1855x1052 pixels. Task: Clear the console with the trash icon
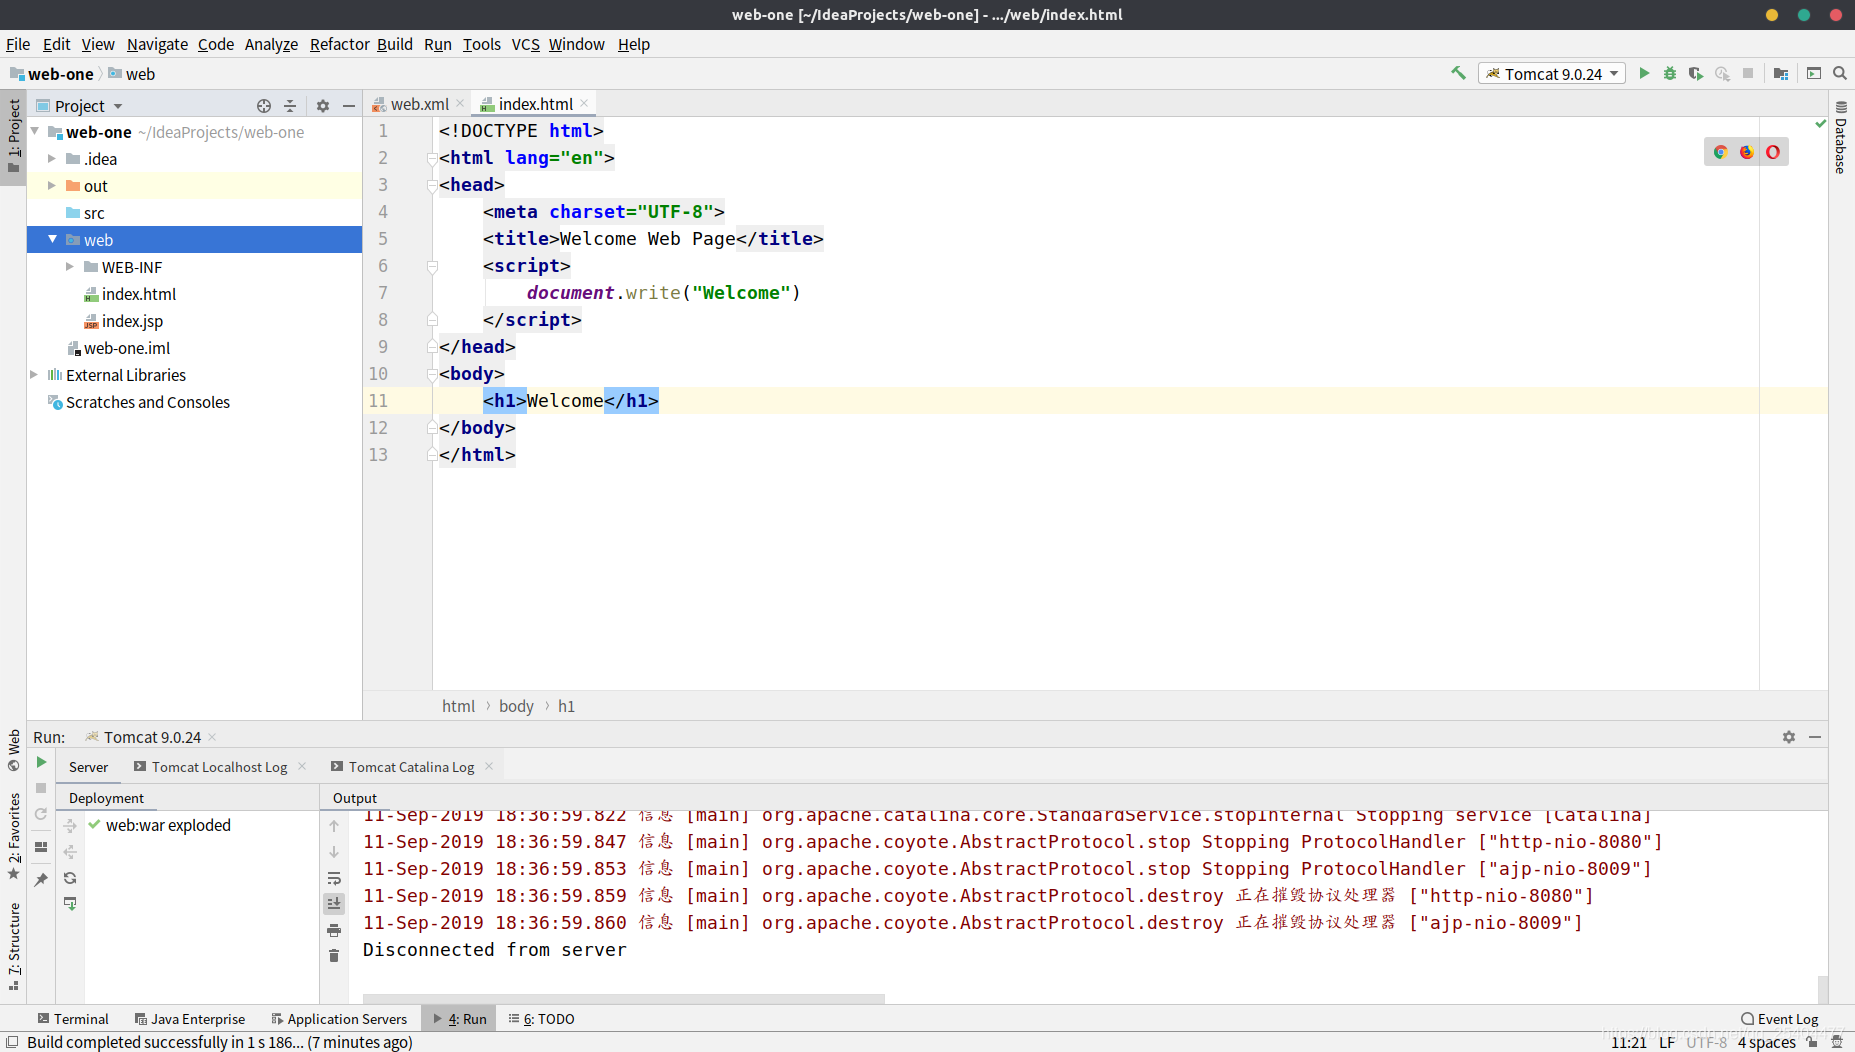(334, 956)
